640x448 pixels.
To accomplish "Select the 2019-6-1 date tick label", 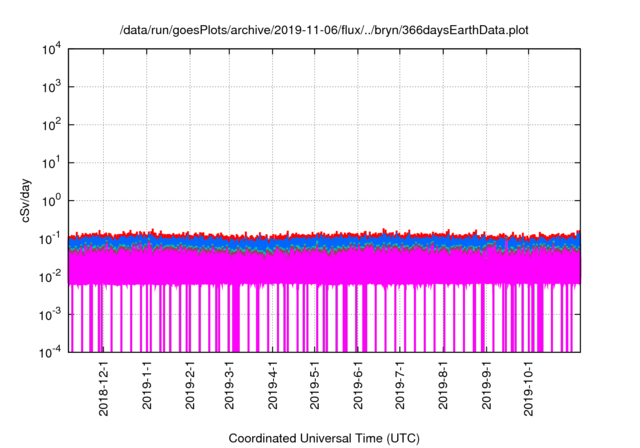I will coord(358,386).
